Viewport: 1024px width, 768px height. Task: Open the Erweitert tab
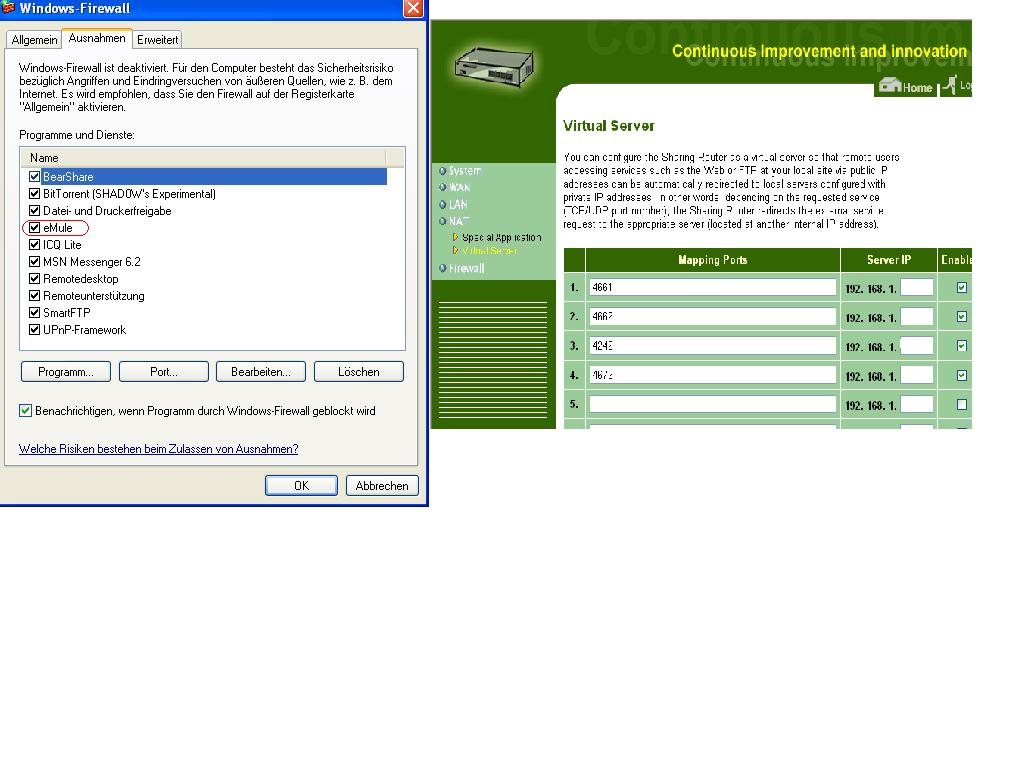pyautogui.click(x=157, y=40)
